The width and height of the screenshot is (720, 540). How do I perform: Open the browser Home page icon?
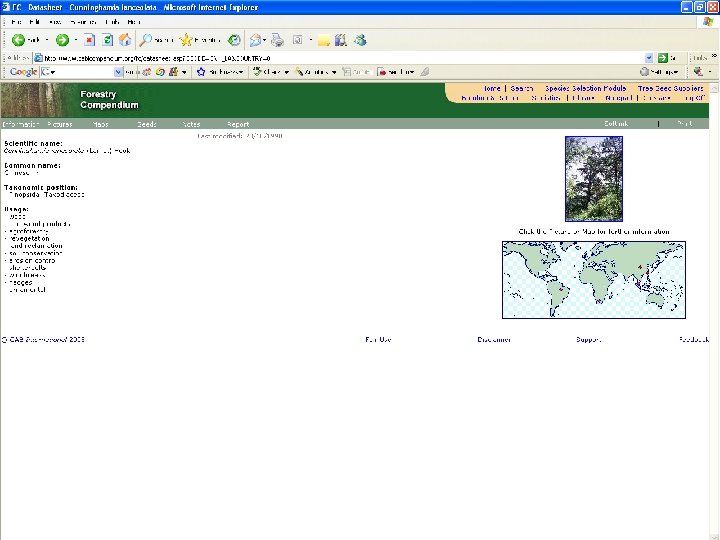pos(125,40)
